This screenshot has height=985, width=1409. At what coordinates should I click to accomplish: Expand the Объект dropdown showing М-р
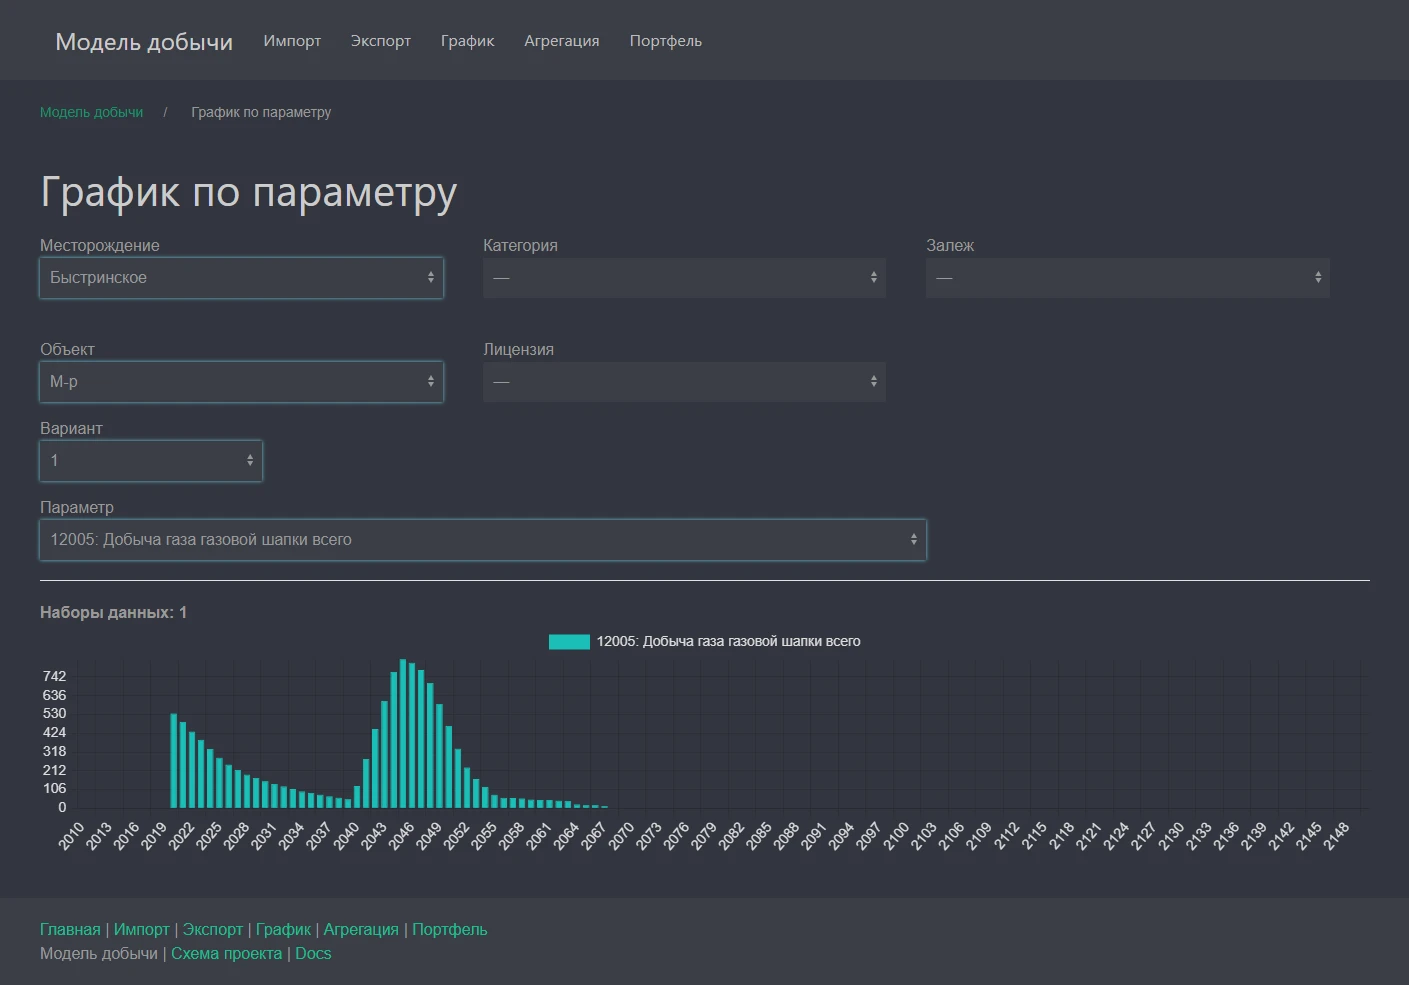tap(241, 382)
